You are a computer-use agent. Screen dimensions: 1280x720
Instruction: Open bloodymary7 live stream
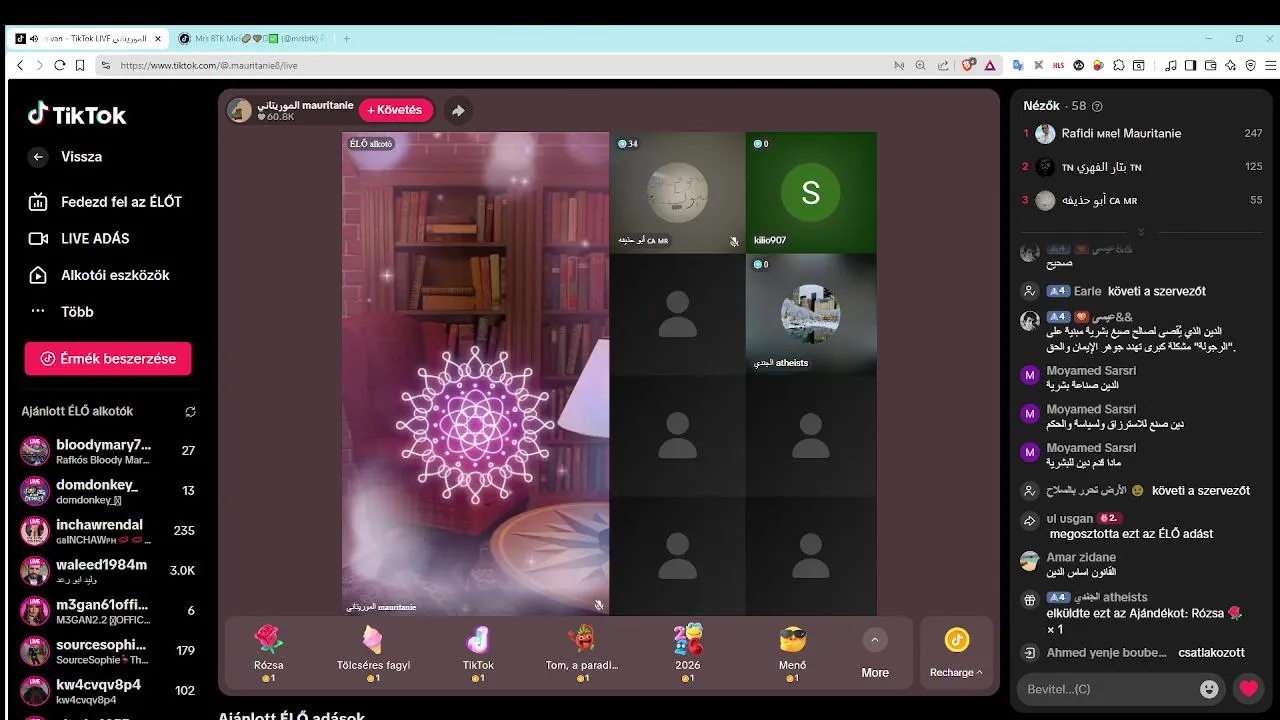(x=108, y=451)
